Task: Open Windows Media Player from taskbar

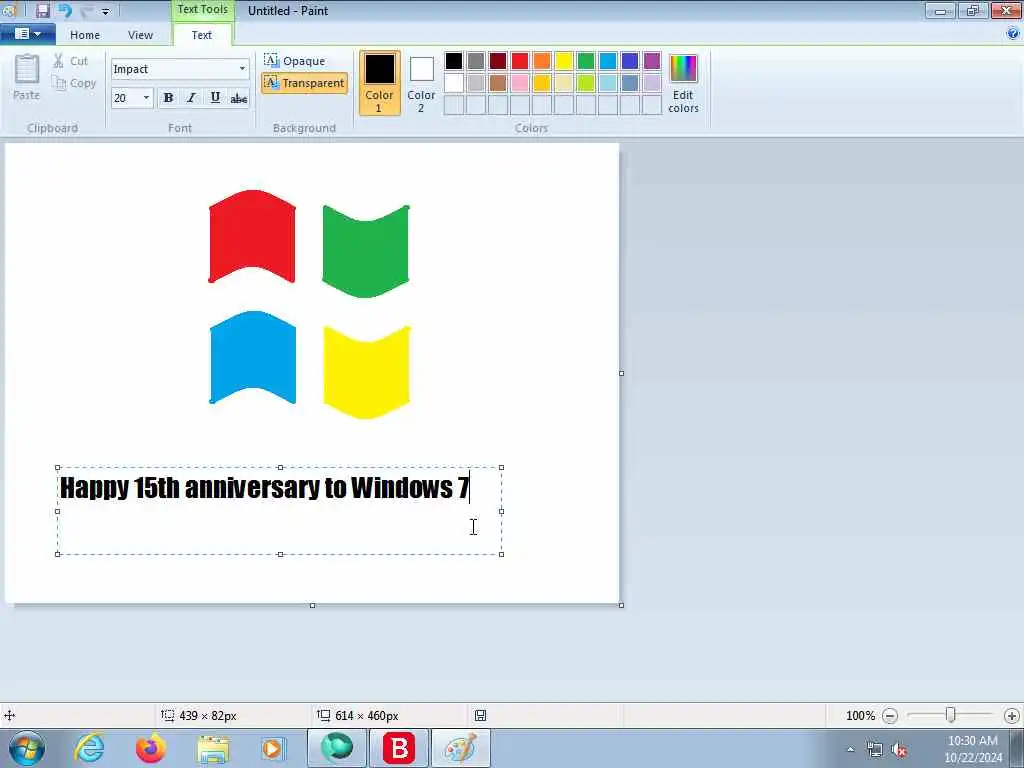Action: pos(273,748)
